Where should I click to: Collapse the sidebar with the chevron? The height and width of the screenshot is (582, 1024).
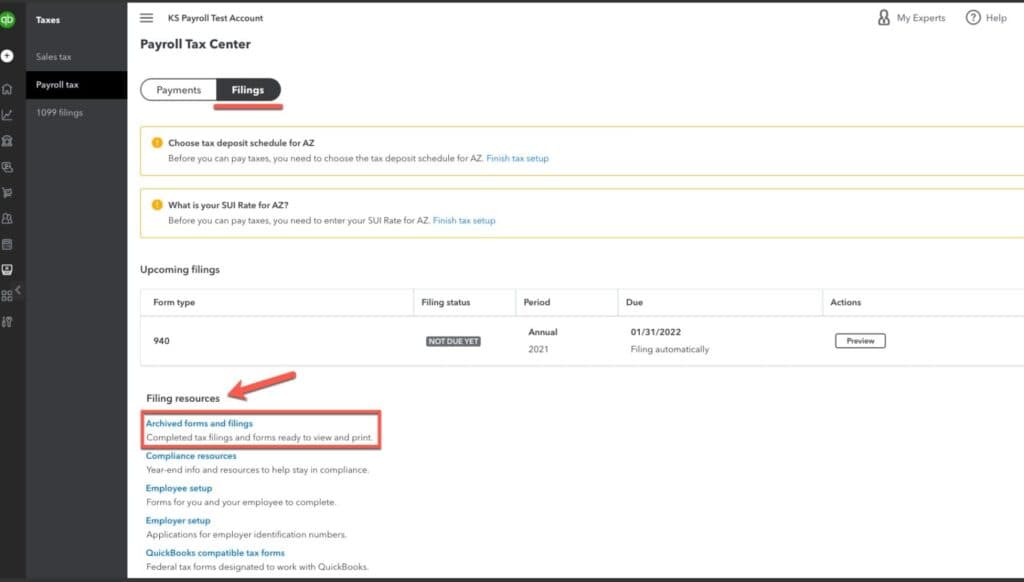18,289
